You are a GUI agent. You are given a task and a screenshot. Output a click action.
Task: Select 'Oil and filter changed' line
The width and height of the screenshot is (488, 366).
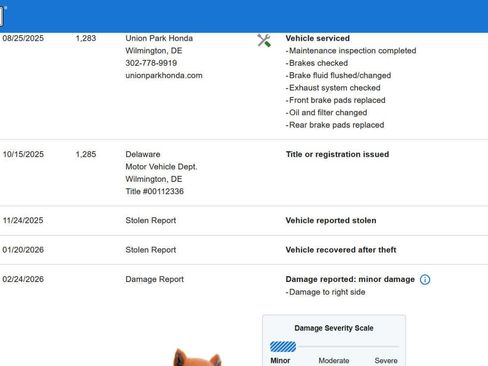(326, 113)
